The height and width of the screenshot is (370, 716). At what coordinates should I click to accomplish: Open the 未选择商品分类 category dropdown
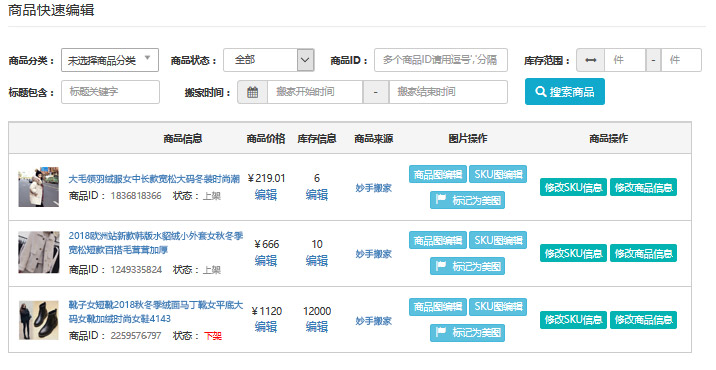110,60
